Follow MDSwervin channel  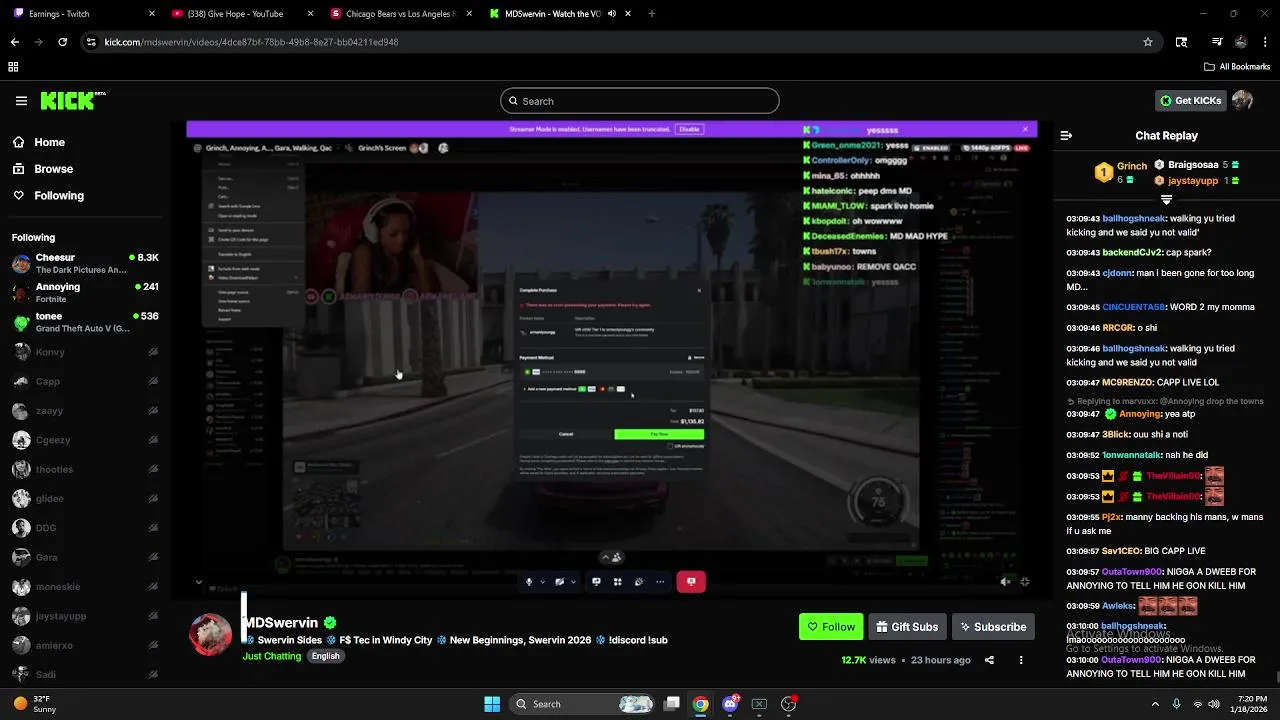coord(831,627)
